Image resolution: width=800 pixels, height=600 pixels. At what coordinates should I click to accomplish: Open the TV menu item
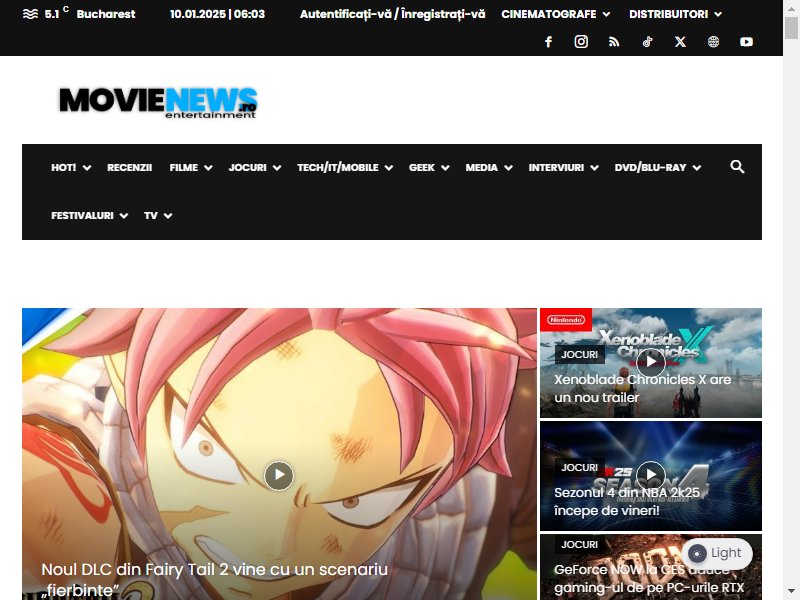click(x=151, y=215)
